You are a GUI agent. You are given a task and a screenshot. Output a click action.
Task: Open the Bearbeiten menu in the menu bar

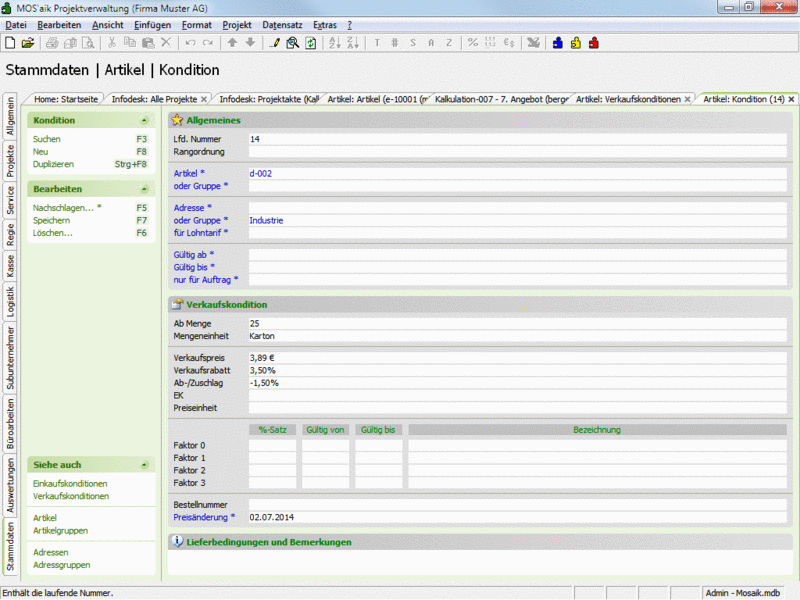[x=59, y=25]
